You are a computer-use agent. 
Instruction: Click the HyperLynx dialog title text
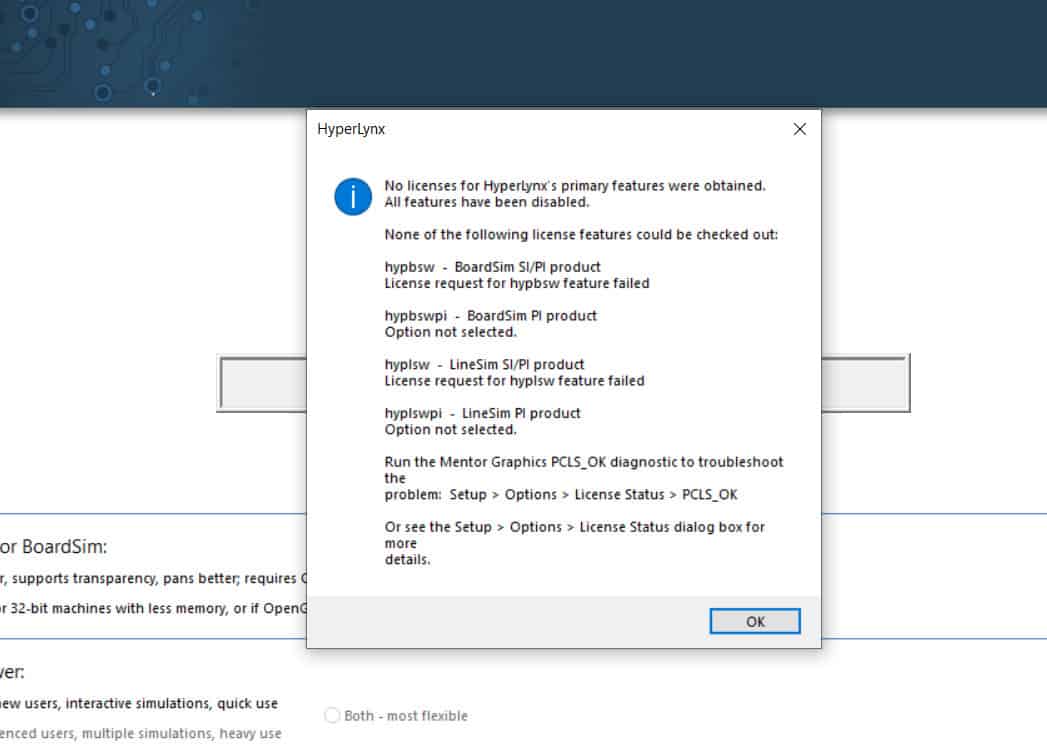click(x=351, y=129)
